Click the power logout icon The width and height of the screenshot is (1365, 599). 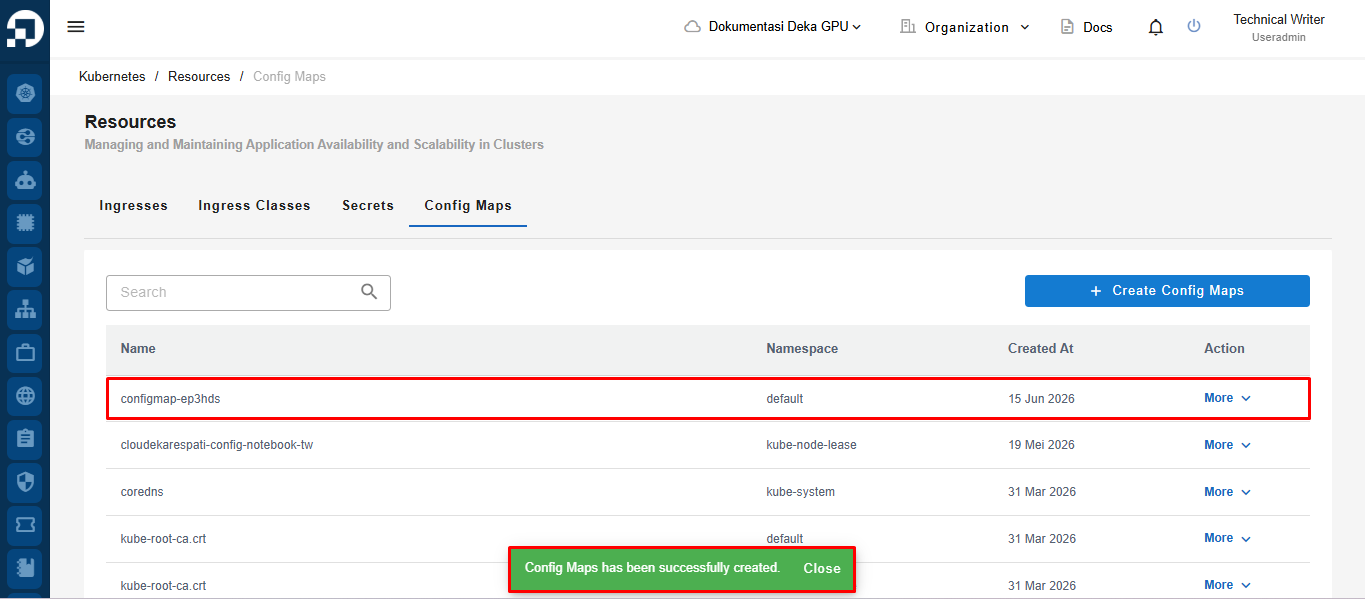[1194, 26]
